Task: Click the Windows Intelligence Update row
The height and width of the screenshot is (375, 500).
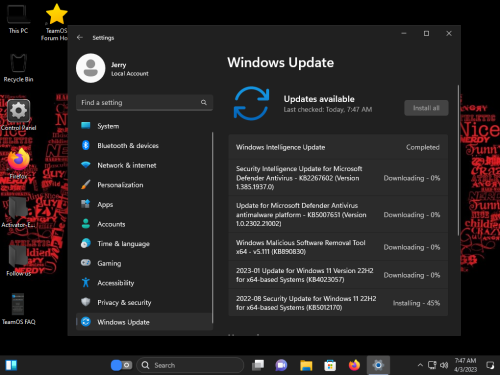Action: (x=338, y=147)
